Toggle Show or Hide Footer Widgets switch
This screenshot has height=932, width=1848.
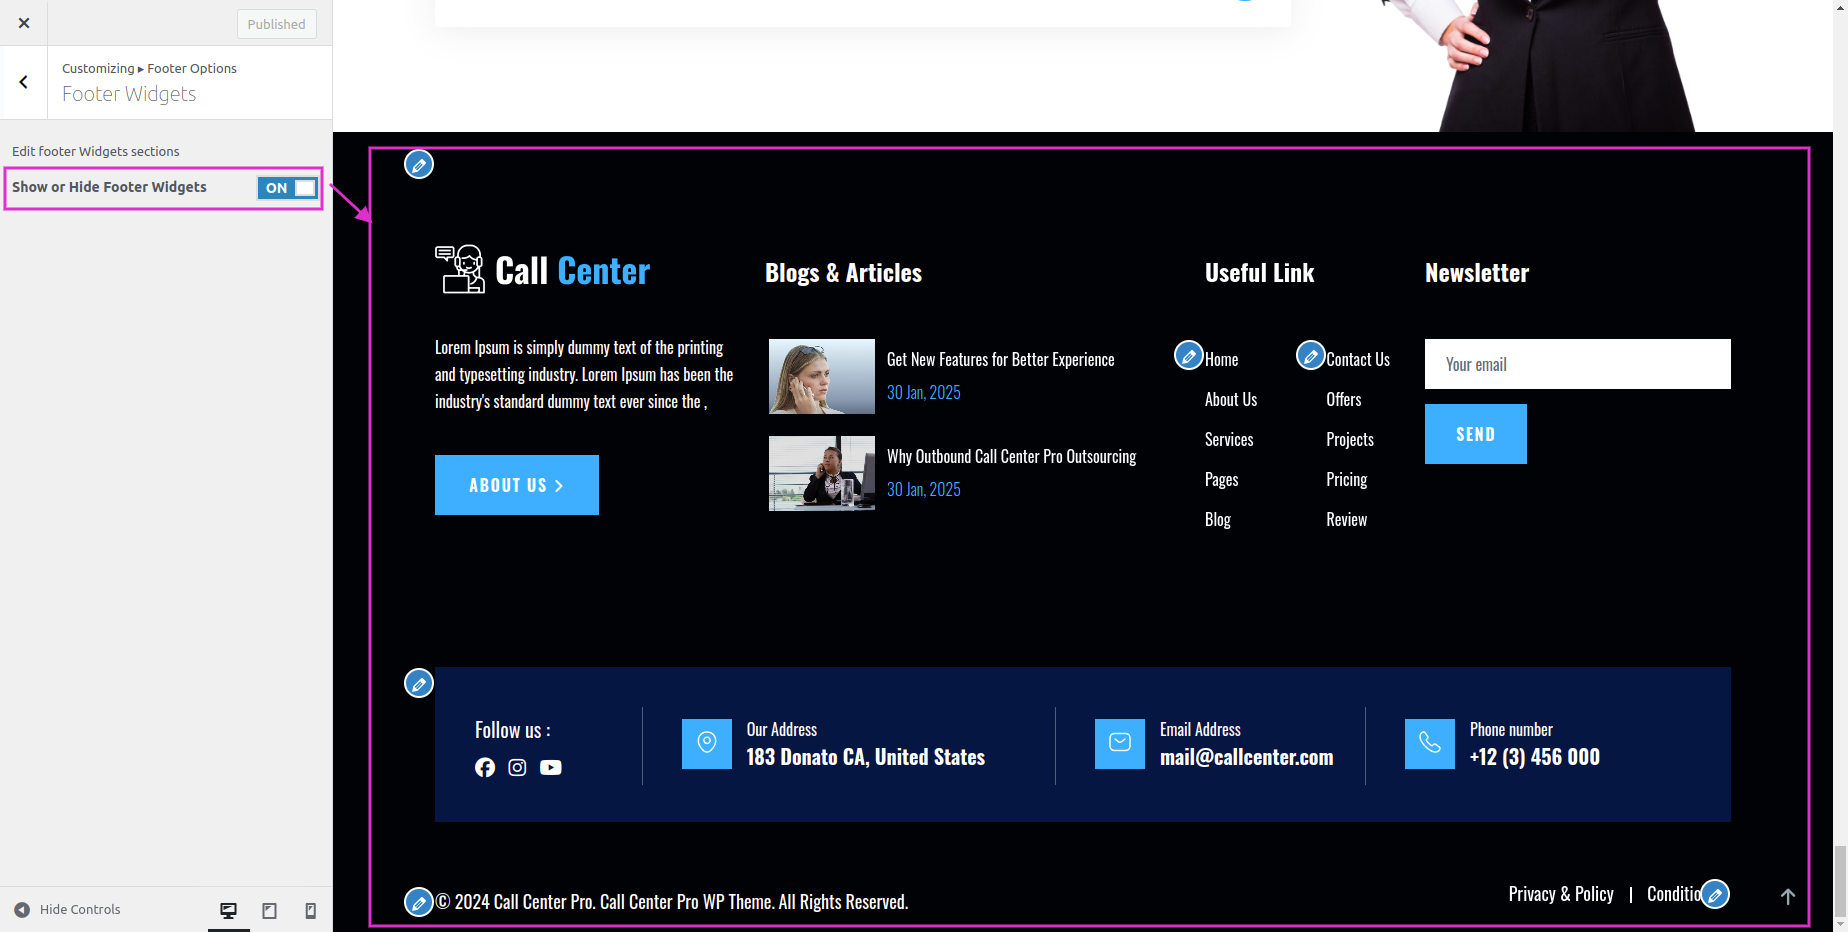click(288, 187)
